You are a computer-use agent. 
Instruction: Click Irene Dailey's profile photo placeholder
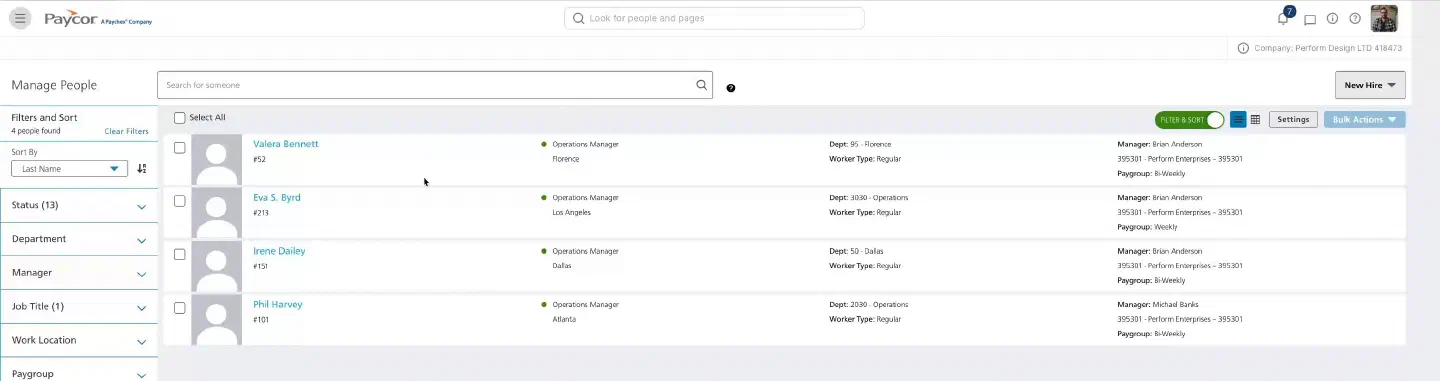coord(216,266)
